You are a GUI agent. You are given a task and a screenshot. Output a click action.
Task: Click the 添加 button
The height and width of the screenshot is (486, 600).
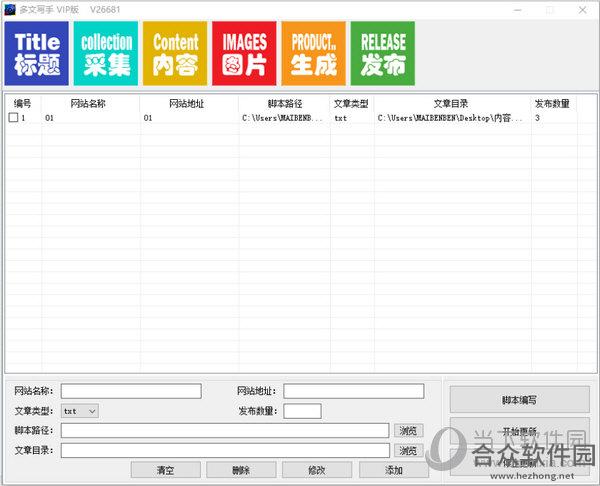tap(394, 470)
